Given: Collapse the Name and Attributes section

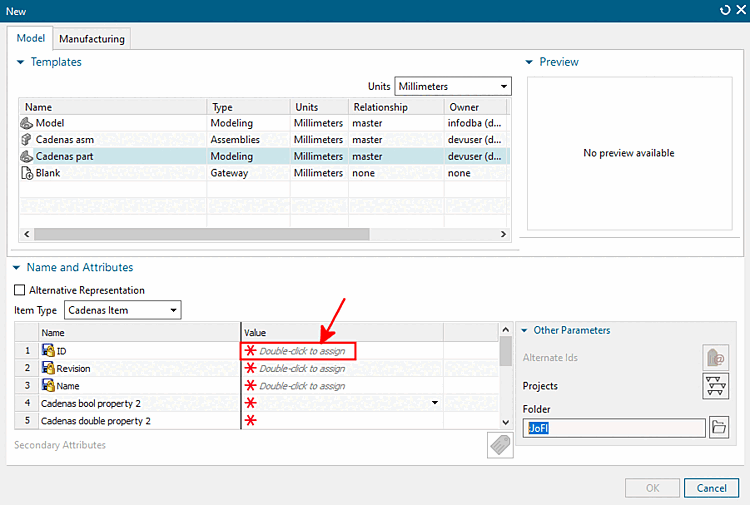Looking at the screenshot, I should click(x=16, y=268).
